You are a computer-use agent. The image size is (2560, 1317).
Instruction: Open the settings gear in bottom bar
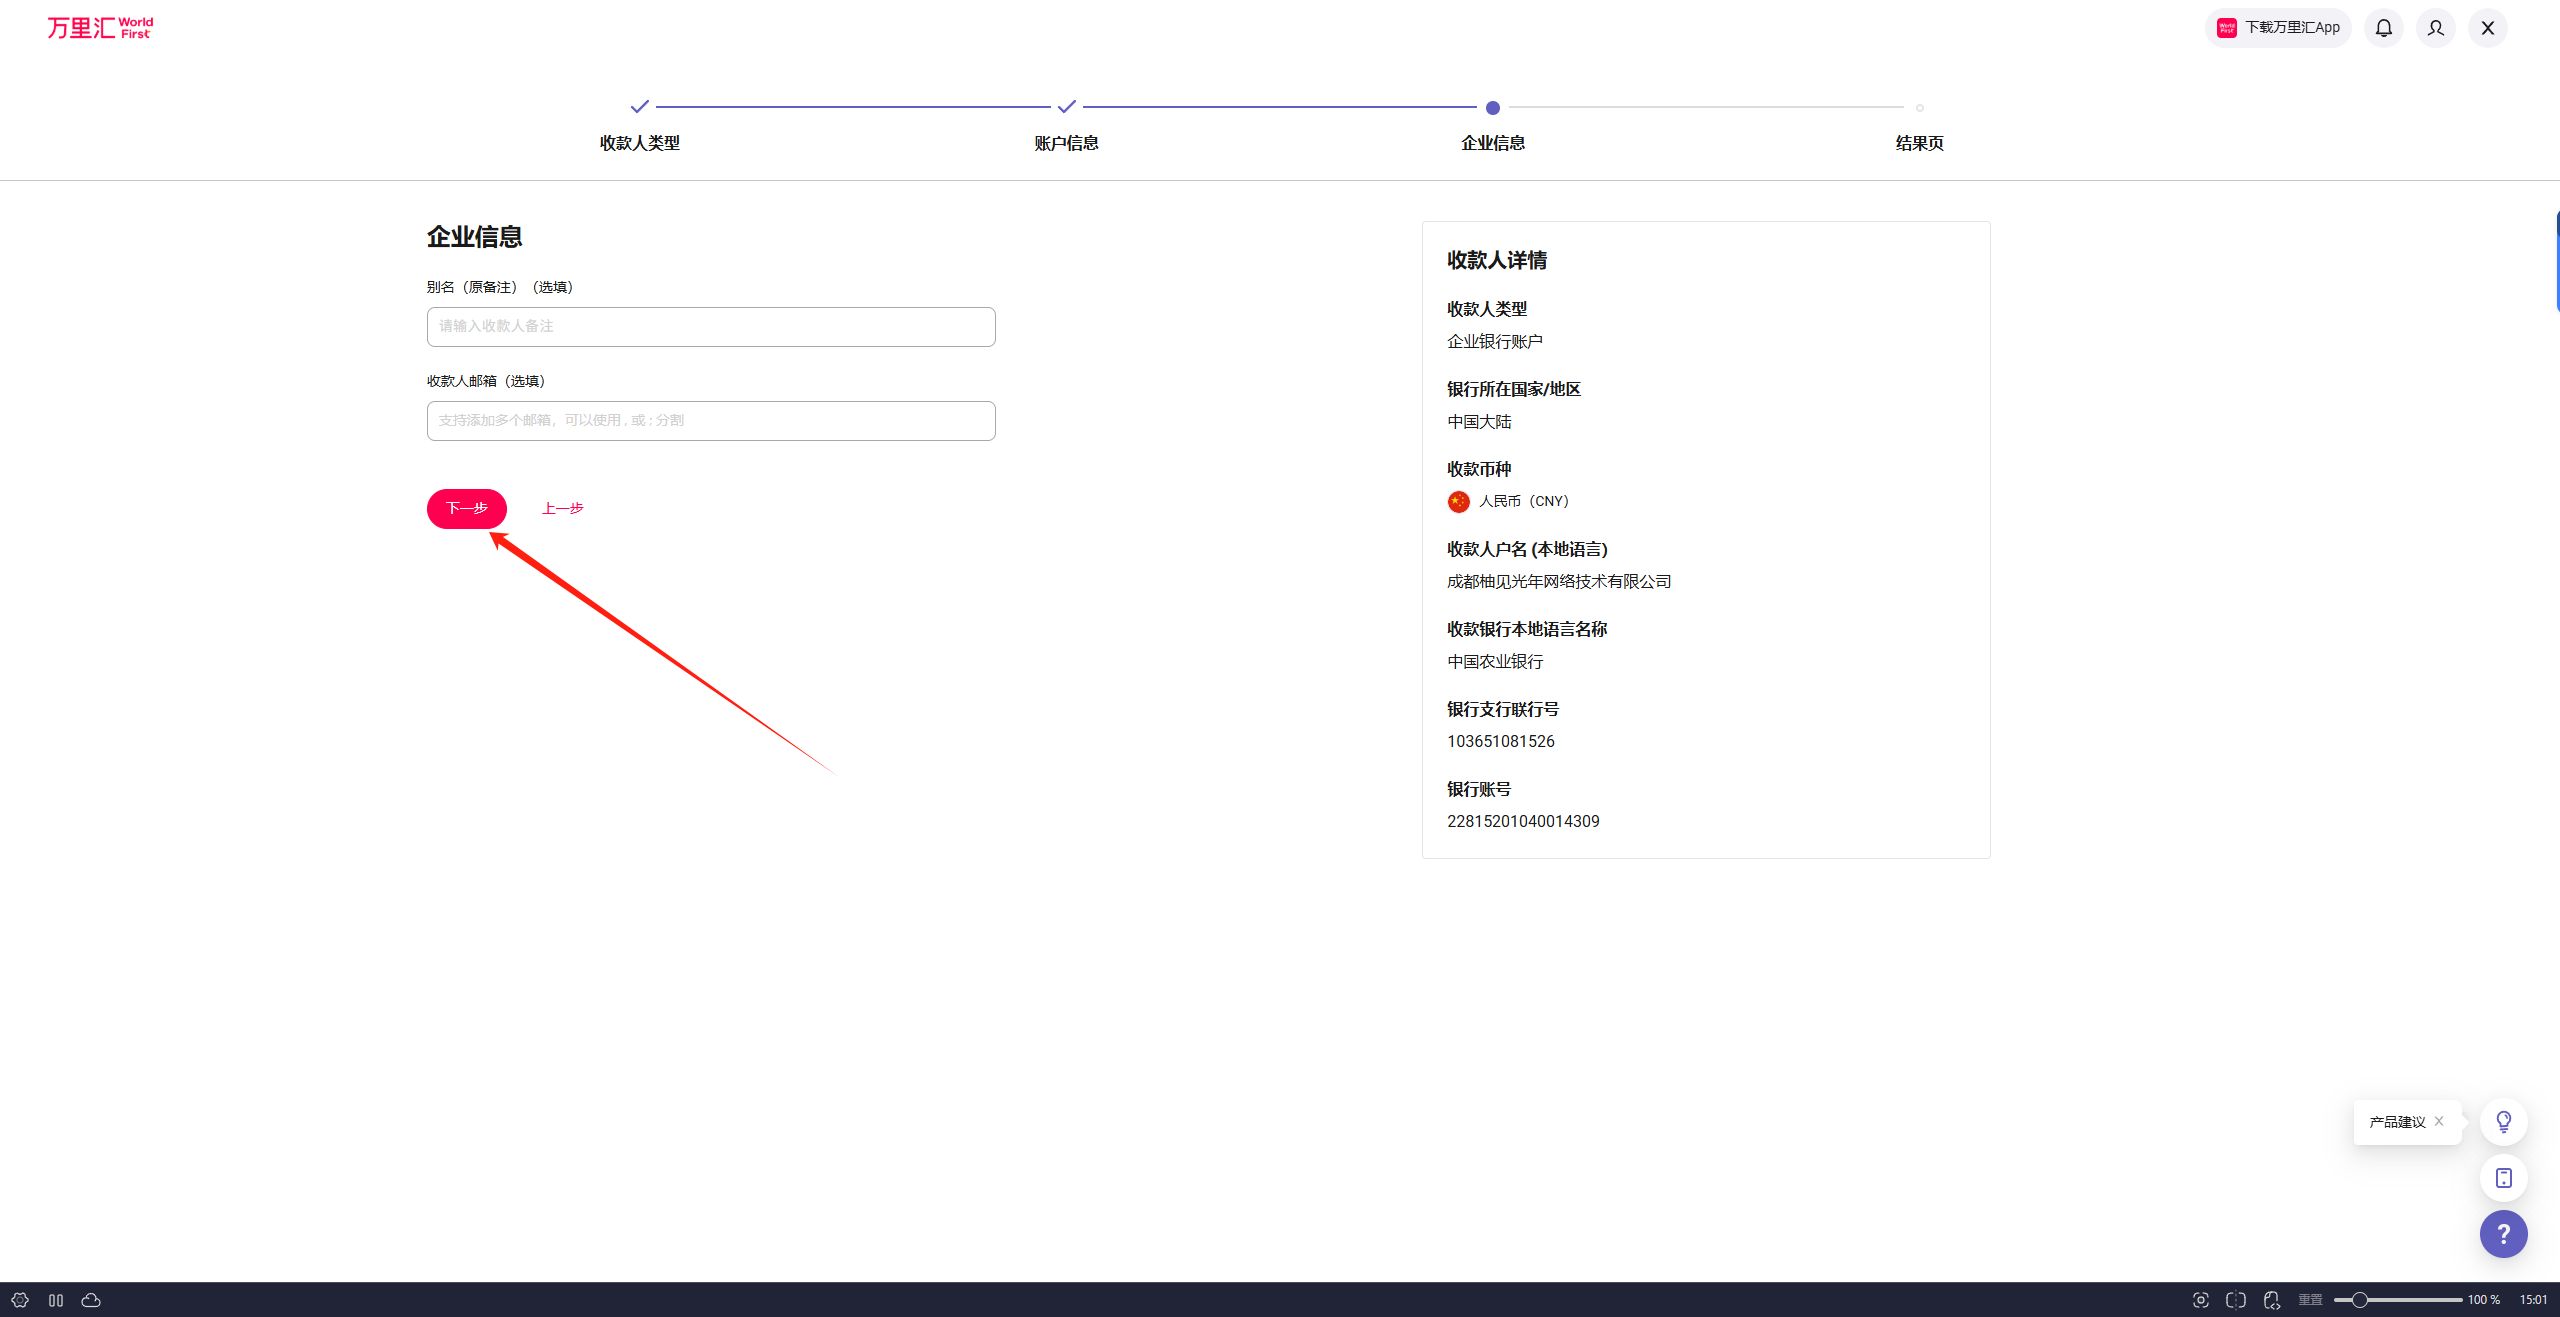[20, 1300]
